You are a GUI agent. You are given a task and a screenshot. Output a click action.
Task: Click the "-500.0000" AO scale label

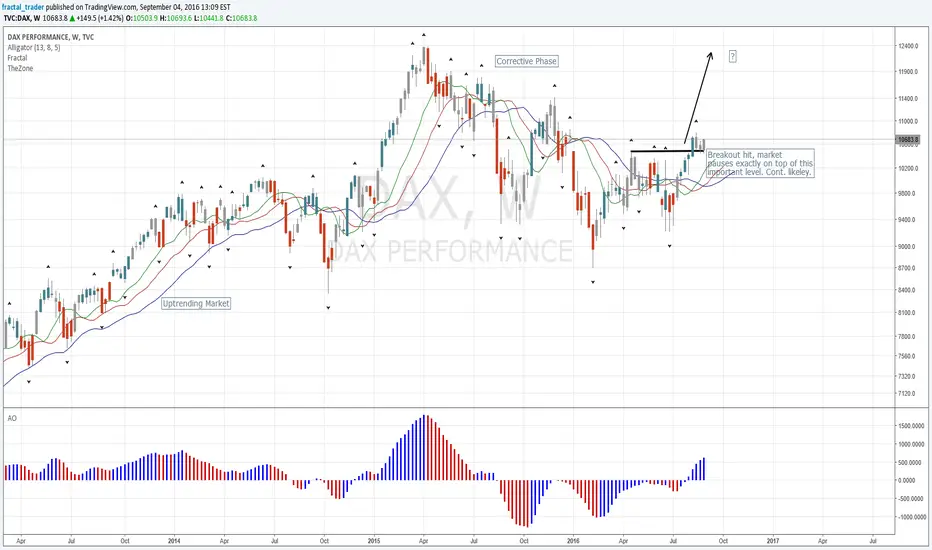coord(910,499)
